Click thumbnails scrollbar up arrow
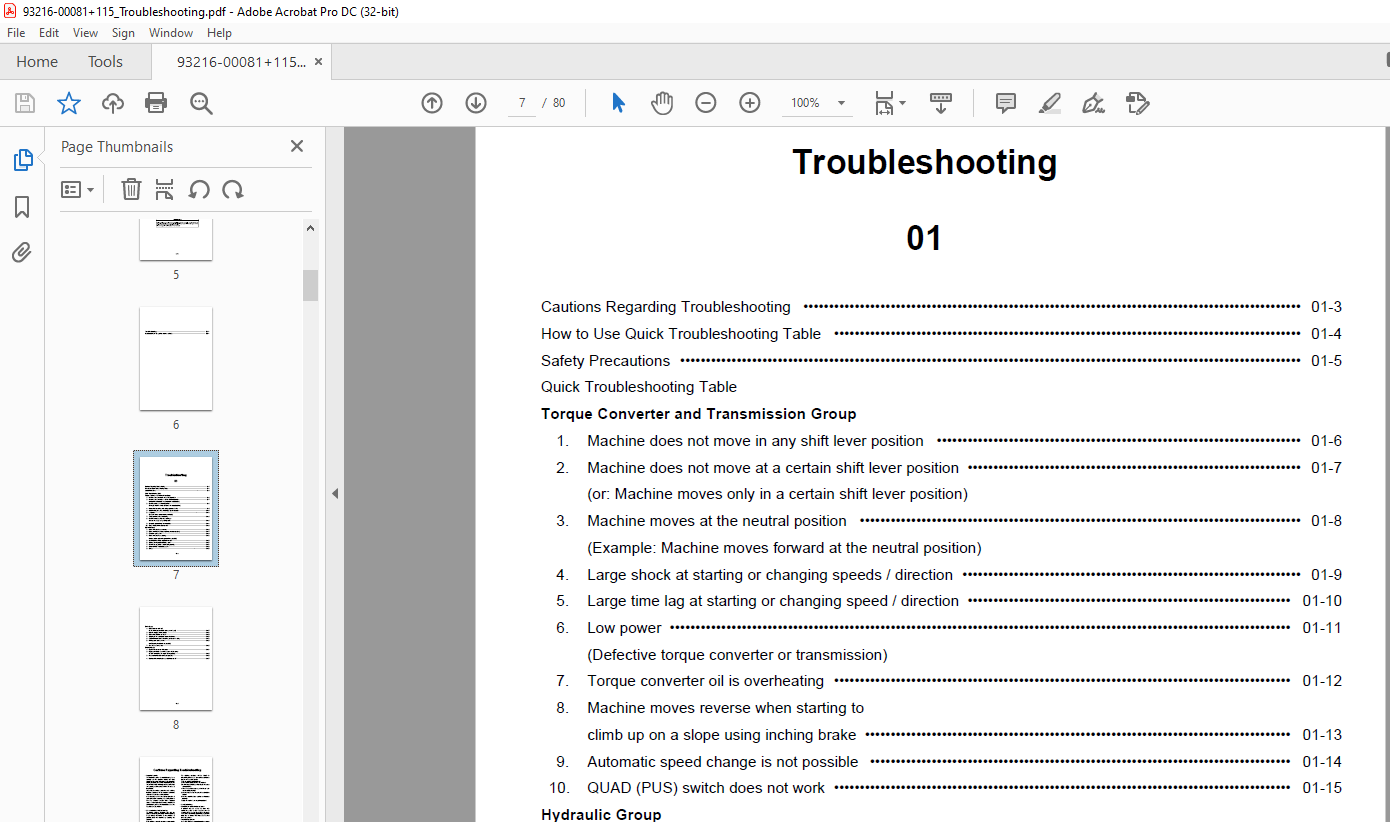1390x822 pixels. (x=310, y=228)
